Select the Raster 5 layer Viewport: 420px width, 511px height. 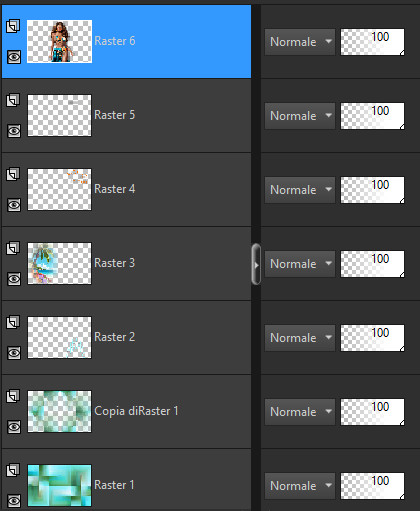(x=126, y=116)
